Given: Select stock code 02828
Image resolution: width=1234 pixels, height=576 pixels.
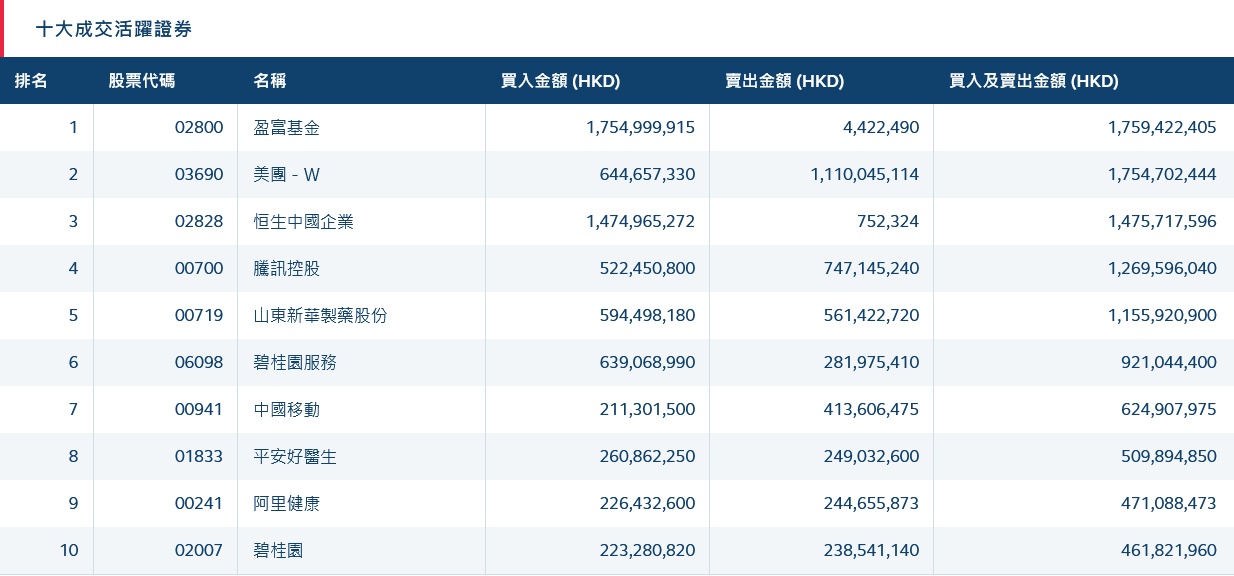Looking at the screenshot, I should (x=199, y=222).
